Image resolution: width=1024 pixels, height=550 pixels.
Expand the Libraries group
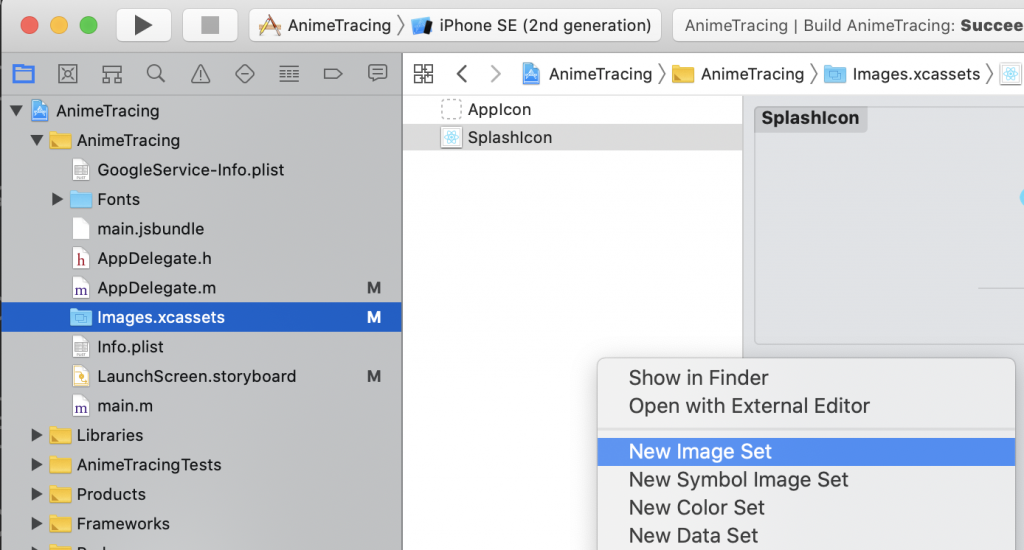[x=37, y=434]
